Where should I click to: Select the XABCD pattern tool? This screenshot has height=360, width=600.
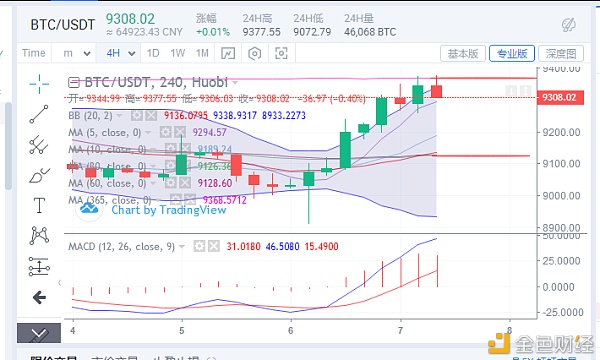point(39,235)
